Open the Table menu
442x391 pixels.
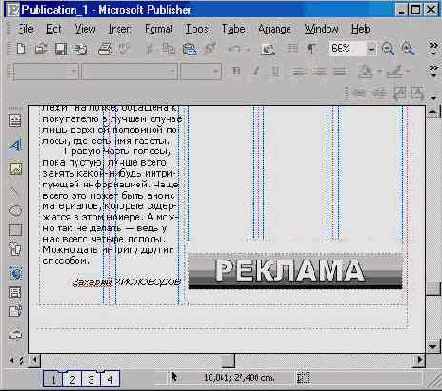[x=234, y=29]
